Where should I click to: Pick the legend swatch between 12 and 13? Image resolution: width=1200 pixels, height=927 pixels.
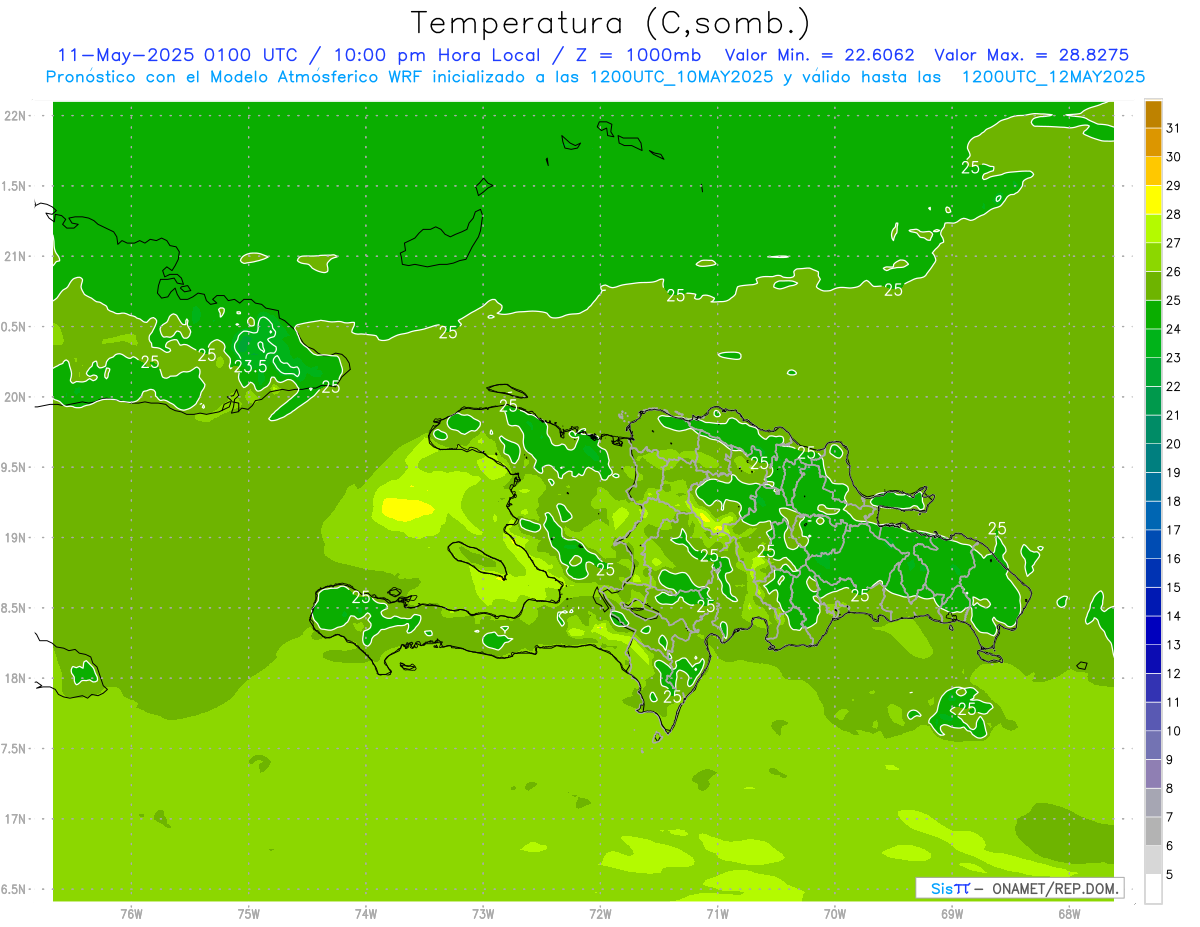pos(1153,659)
